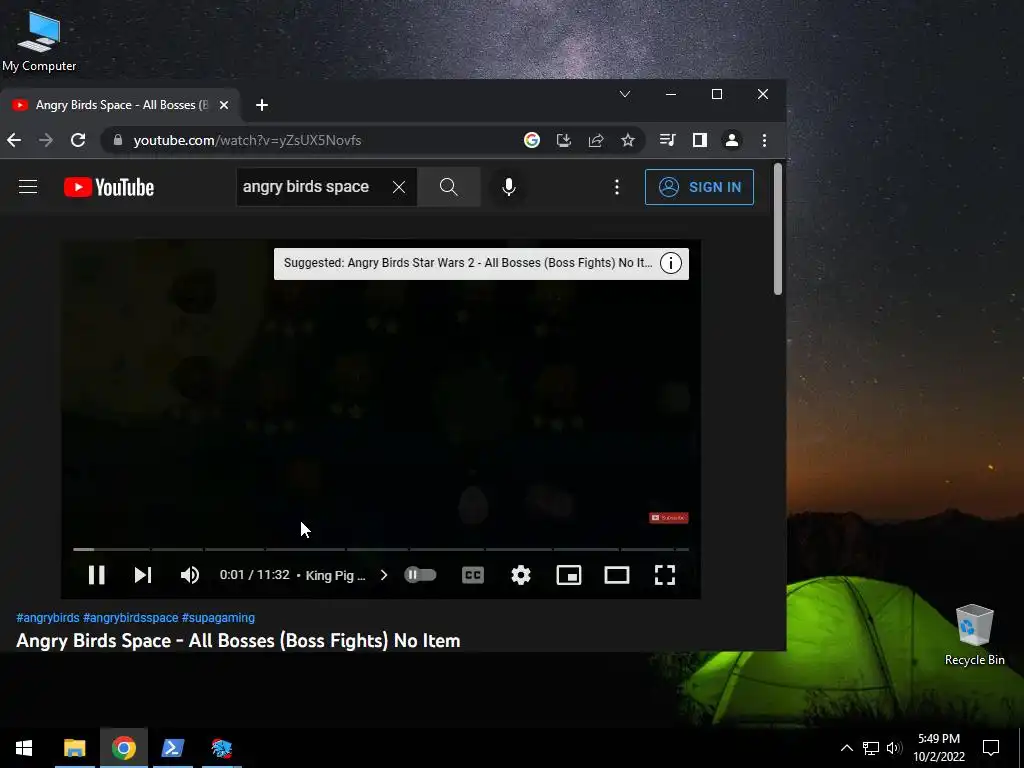Go to YouTube home via logo
Image resolution: width=1024 pixels, height=768 pixels.
point(109,187)
